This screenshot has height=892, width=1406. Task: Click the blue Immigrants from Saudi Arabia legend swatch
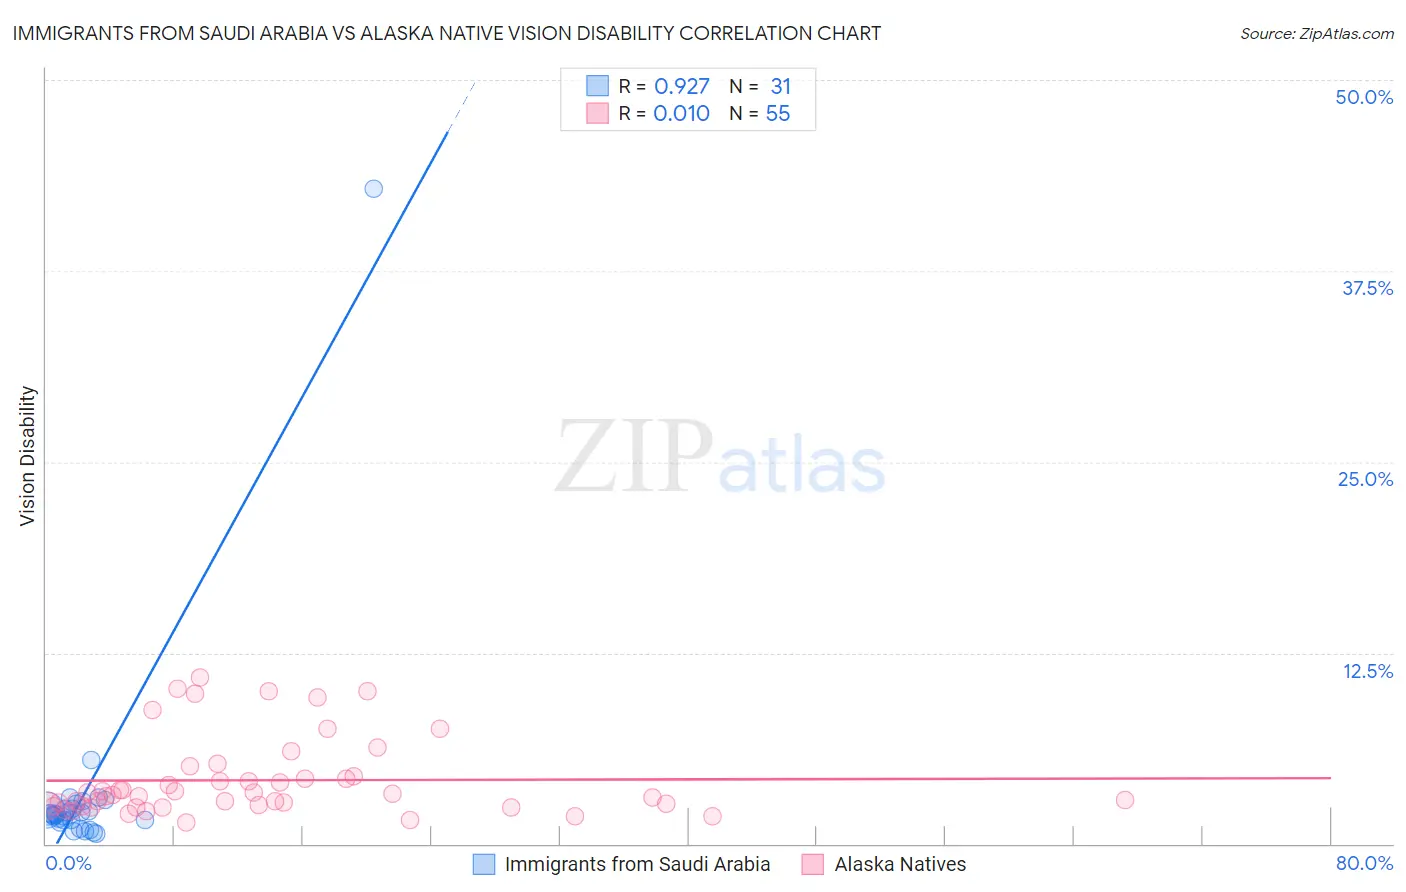coord(484,864)
